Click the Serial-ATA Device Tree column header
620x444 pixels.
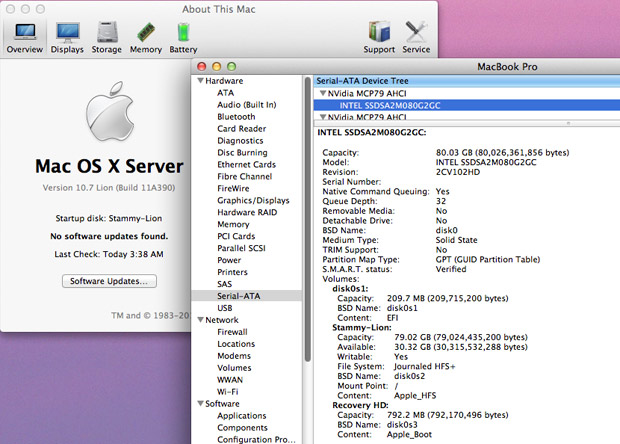(467, 81)
